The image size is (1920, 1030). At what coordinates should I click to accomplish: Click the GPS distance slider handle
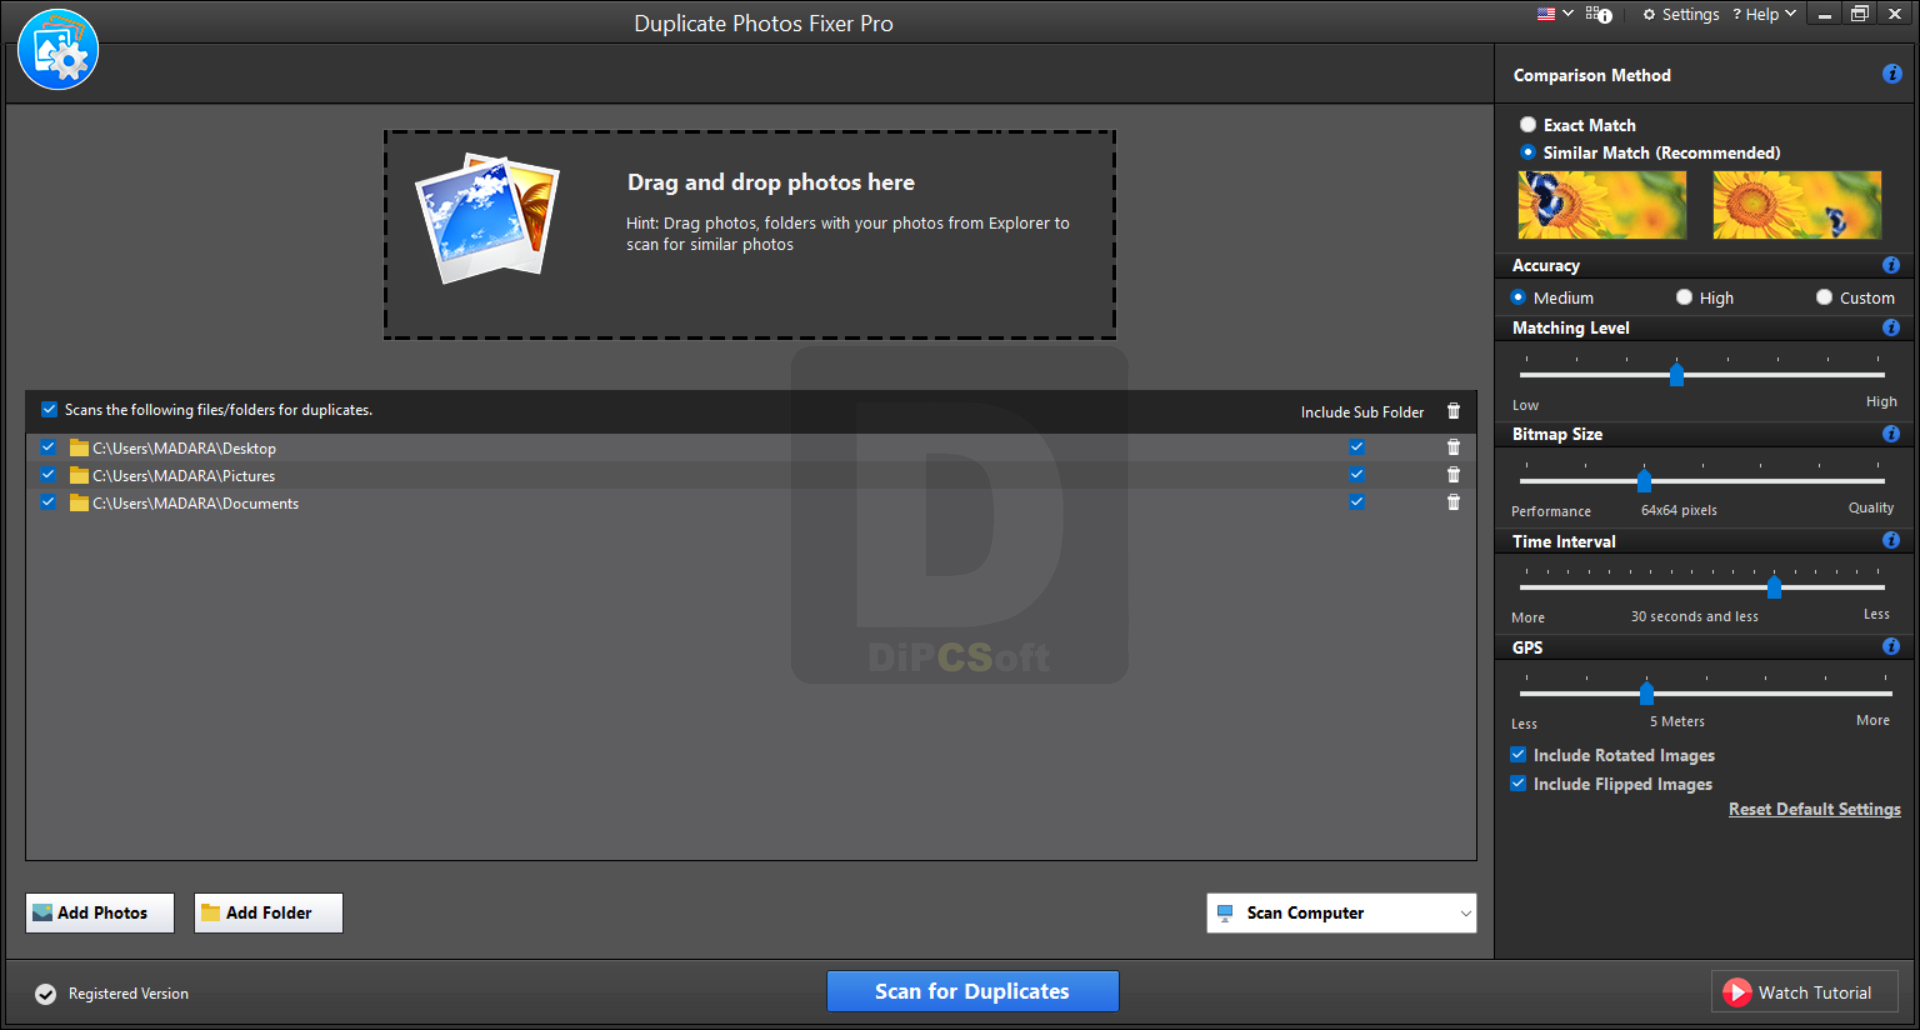point(1646,693)
